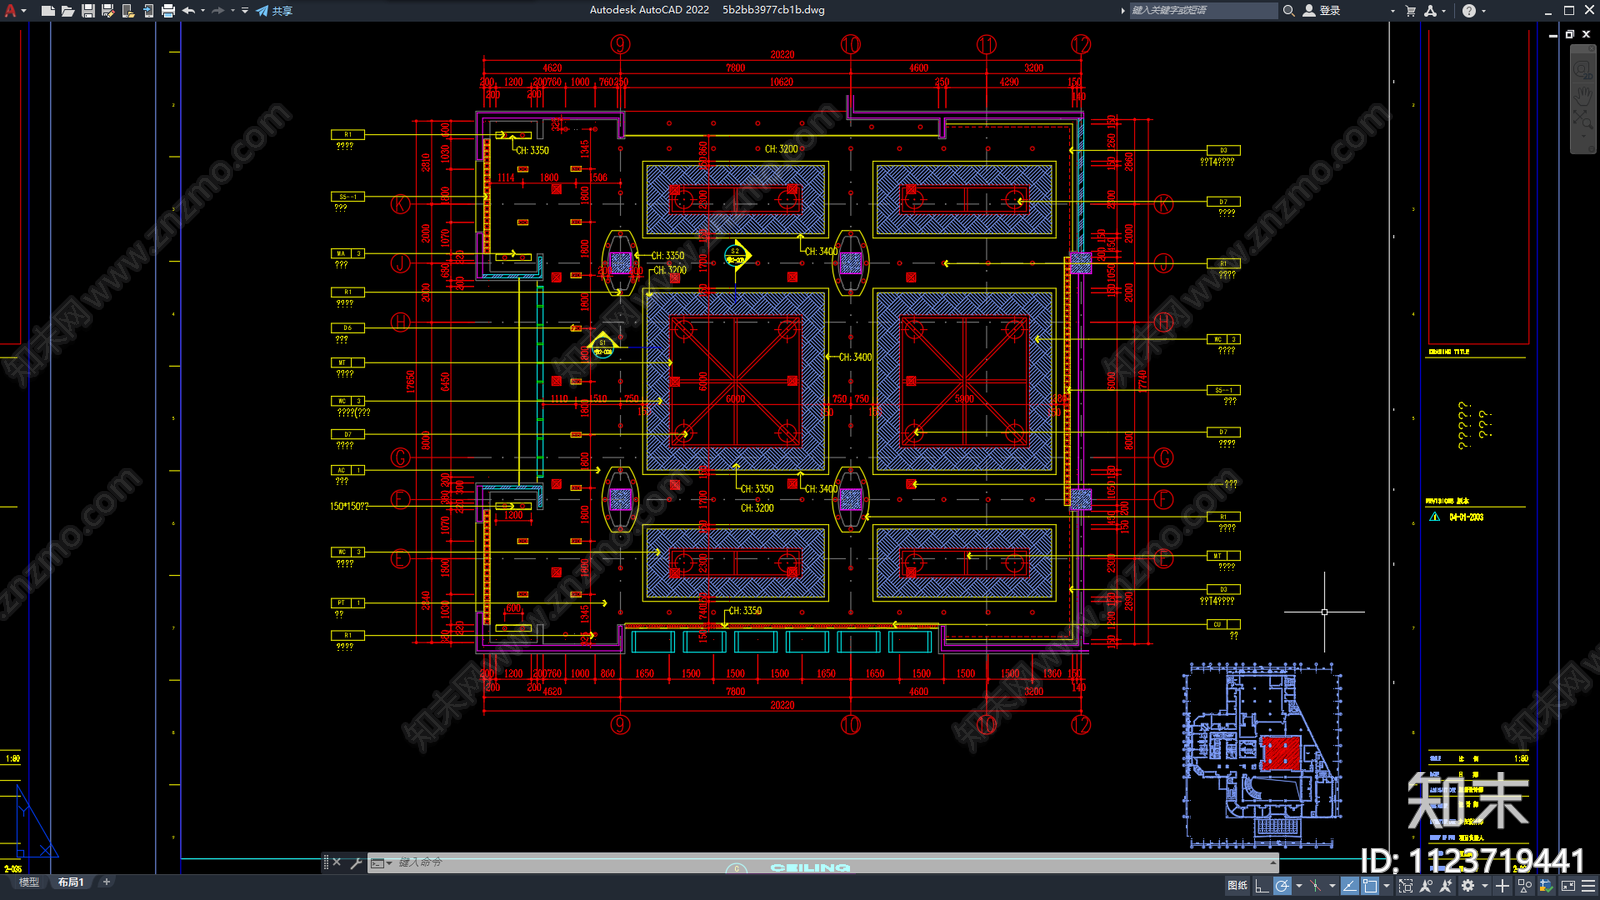Open Workspace Switching gear
The height and width of the screenshot is (900, 1600).
(1468, 886)
